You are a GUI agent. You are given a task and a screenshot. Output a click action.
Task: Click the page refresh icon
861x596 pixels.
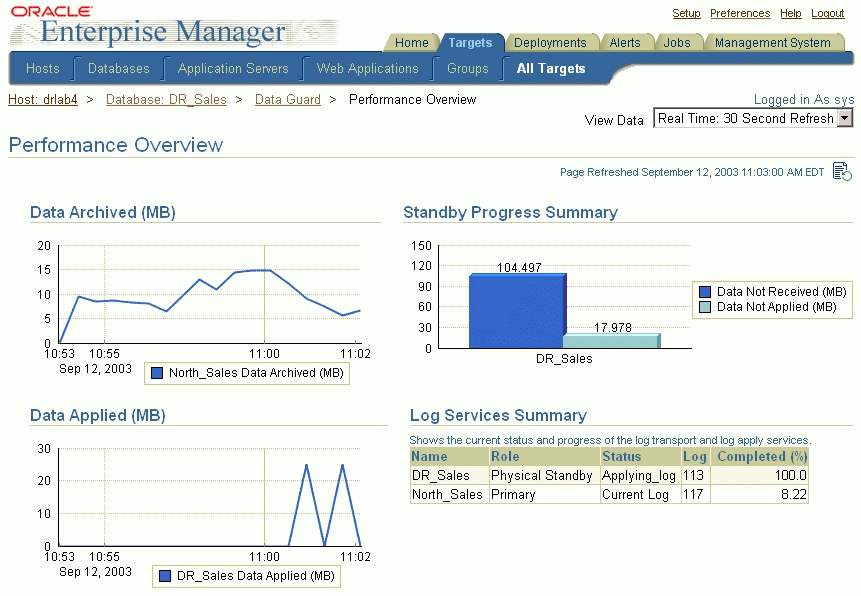pyautogui.click(x=841, y=171)
